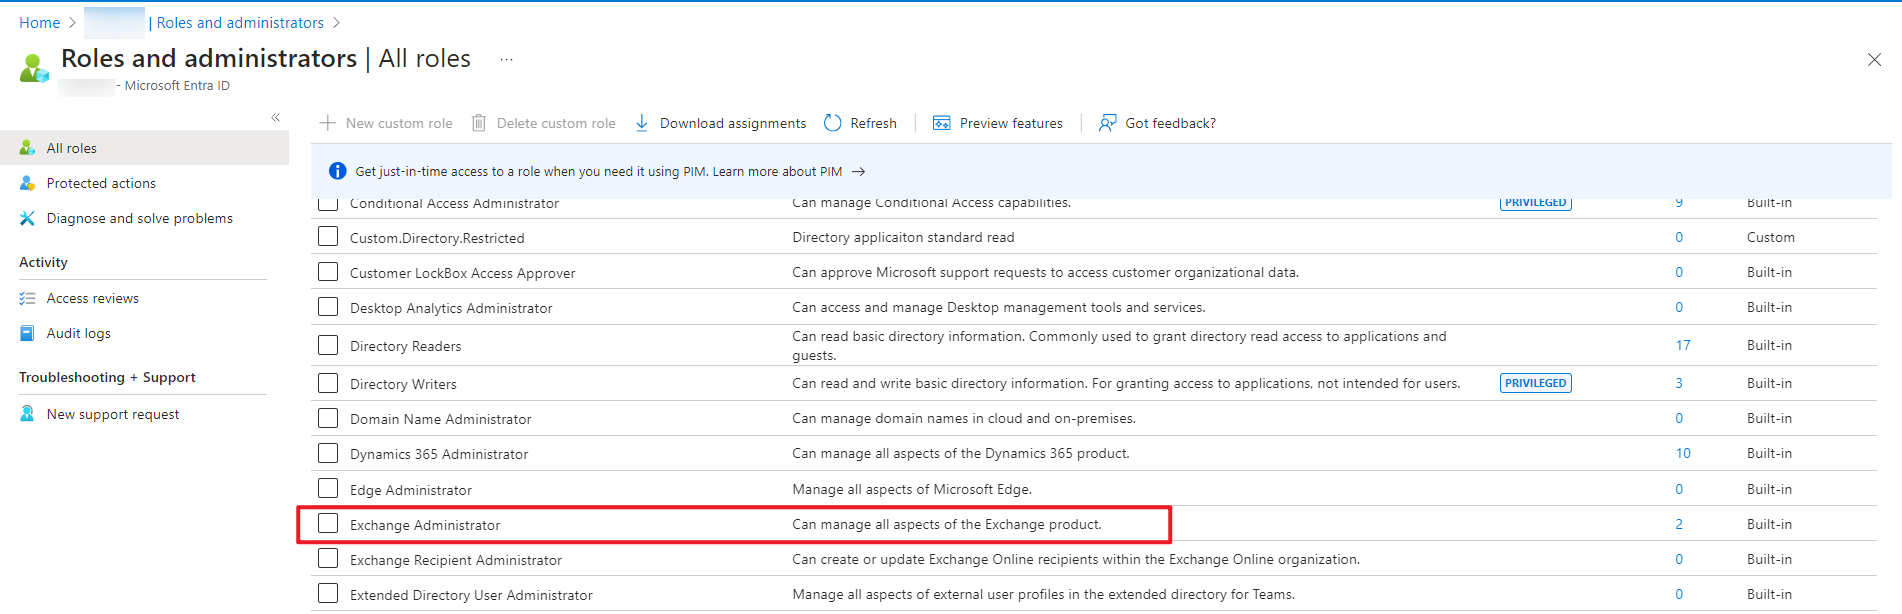1902x614 pixels.
Task: Click the Protected actions sidebar icon
Action: click(x=27, y=183)
